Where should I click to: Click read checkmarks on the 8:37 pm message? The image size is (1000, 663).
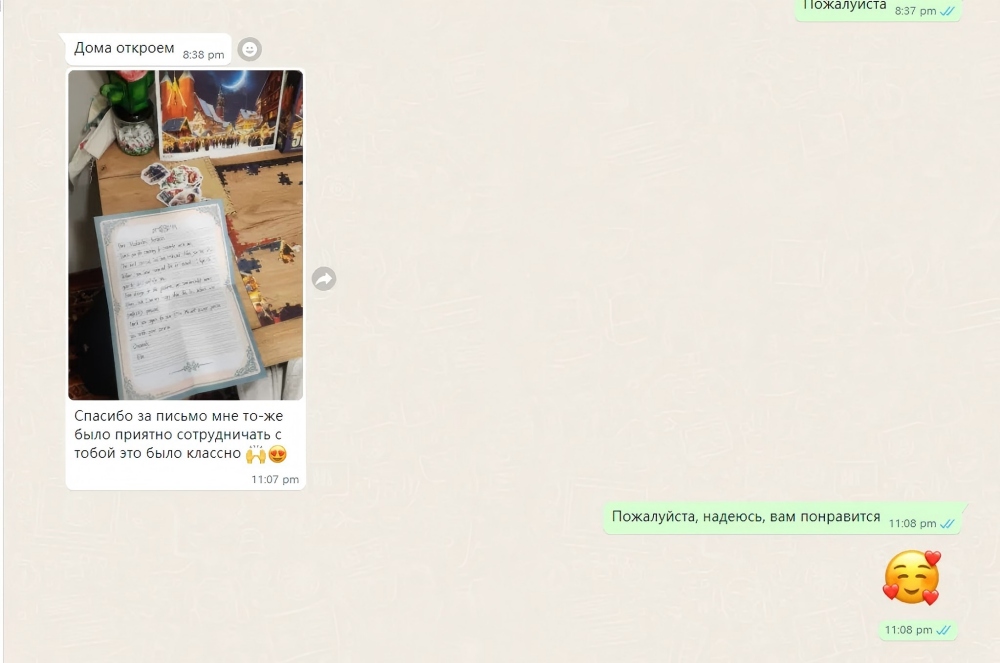coord(947,11)
